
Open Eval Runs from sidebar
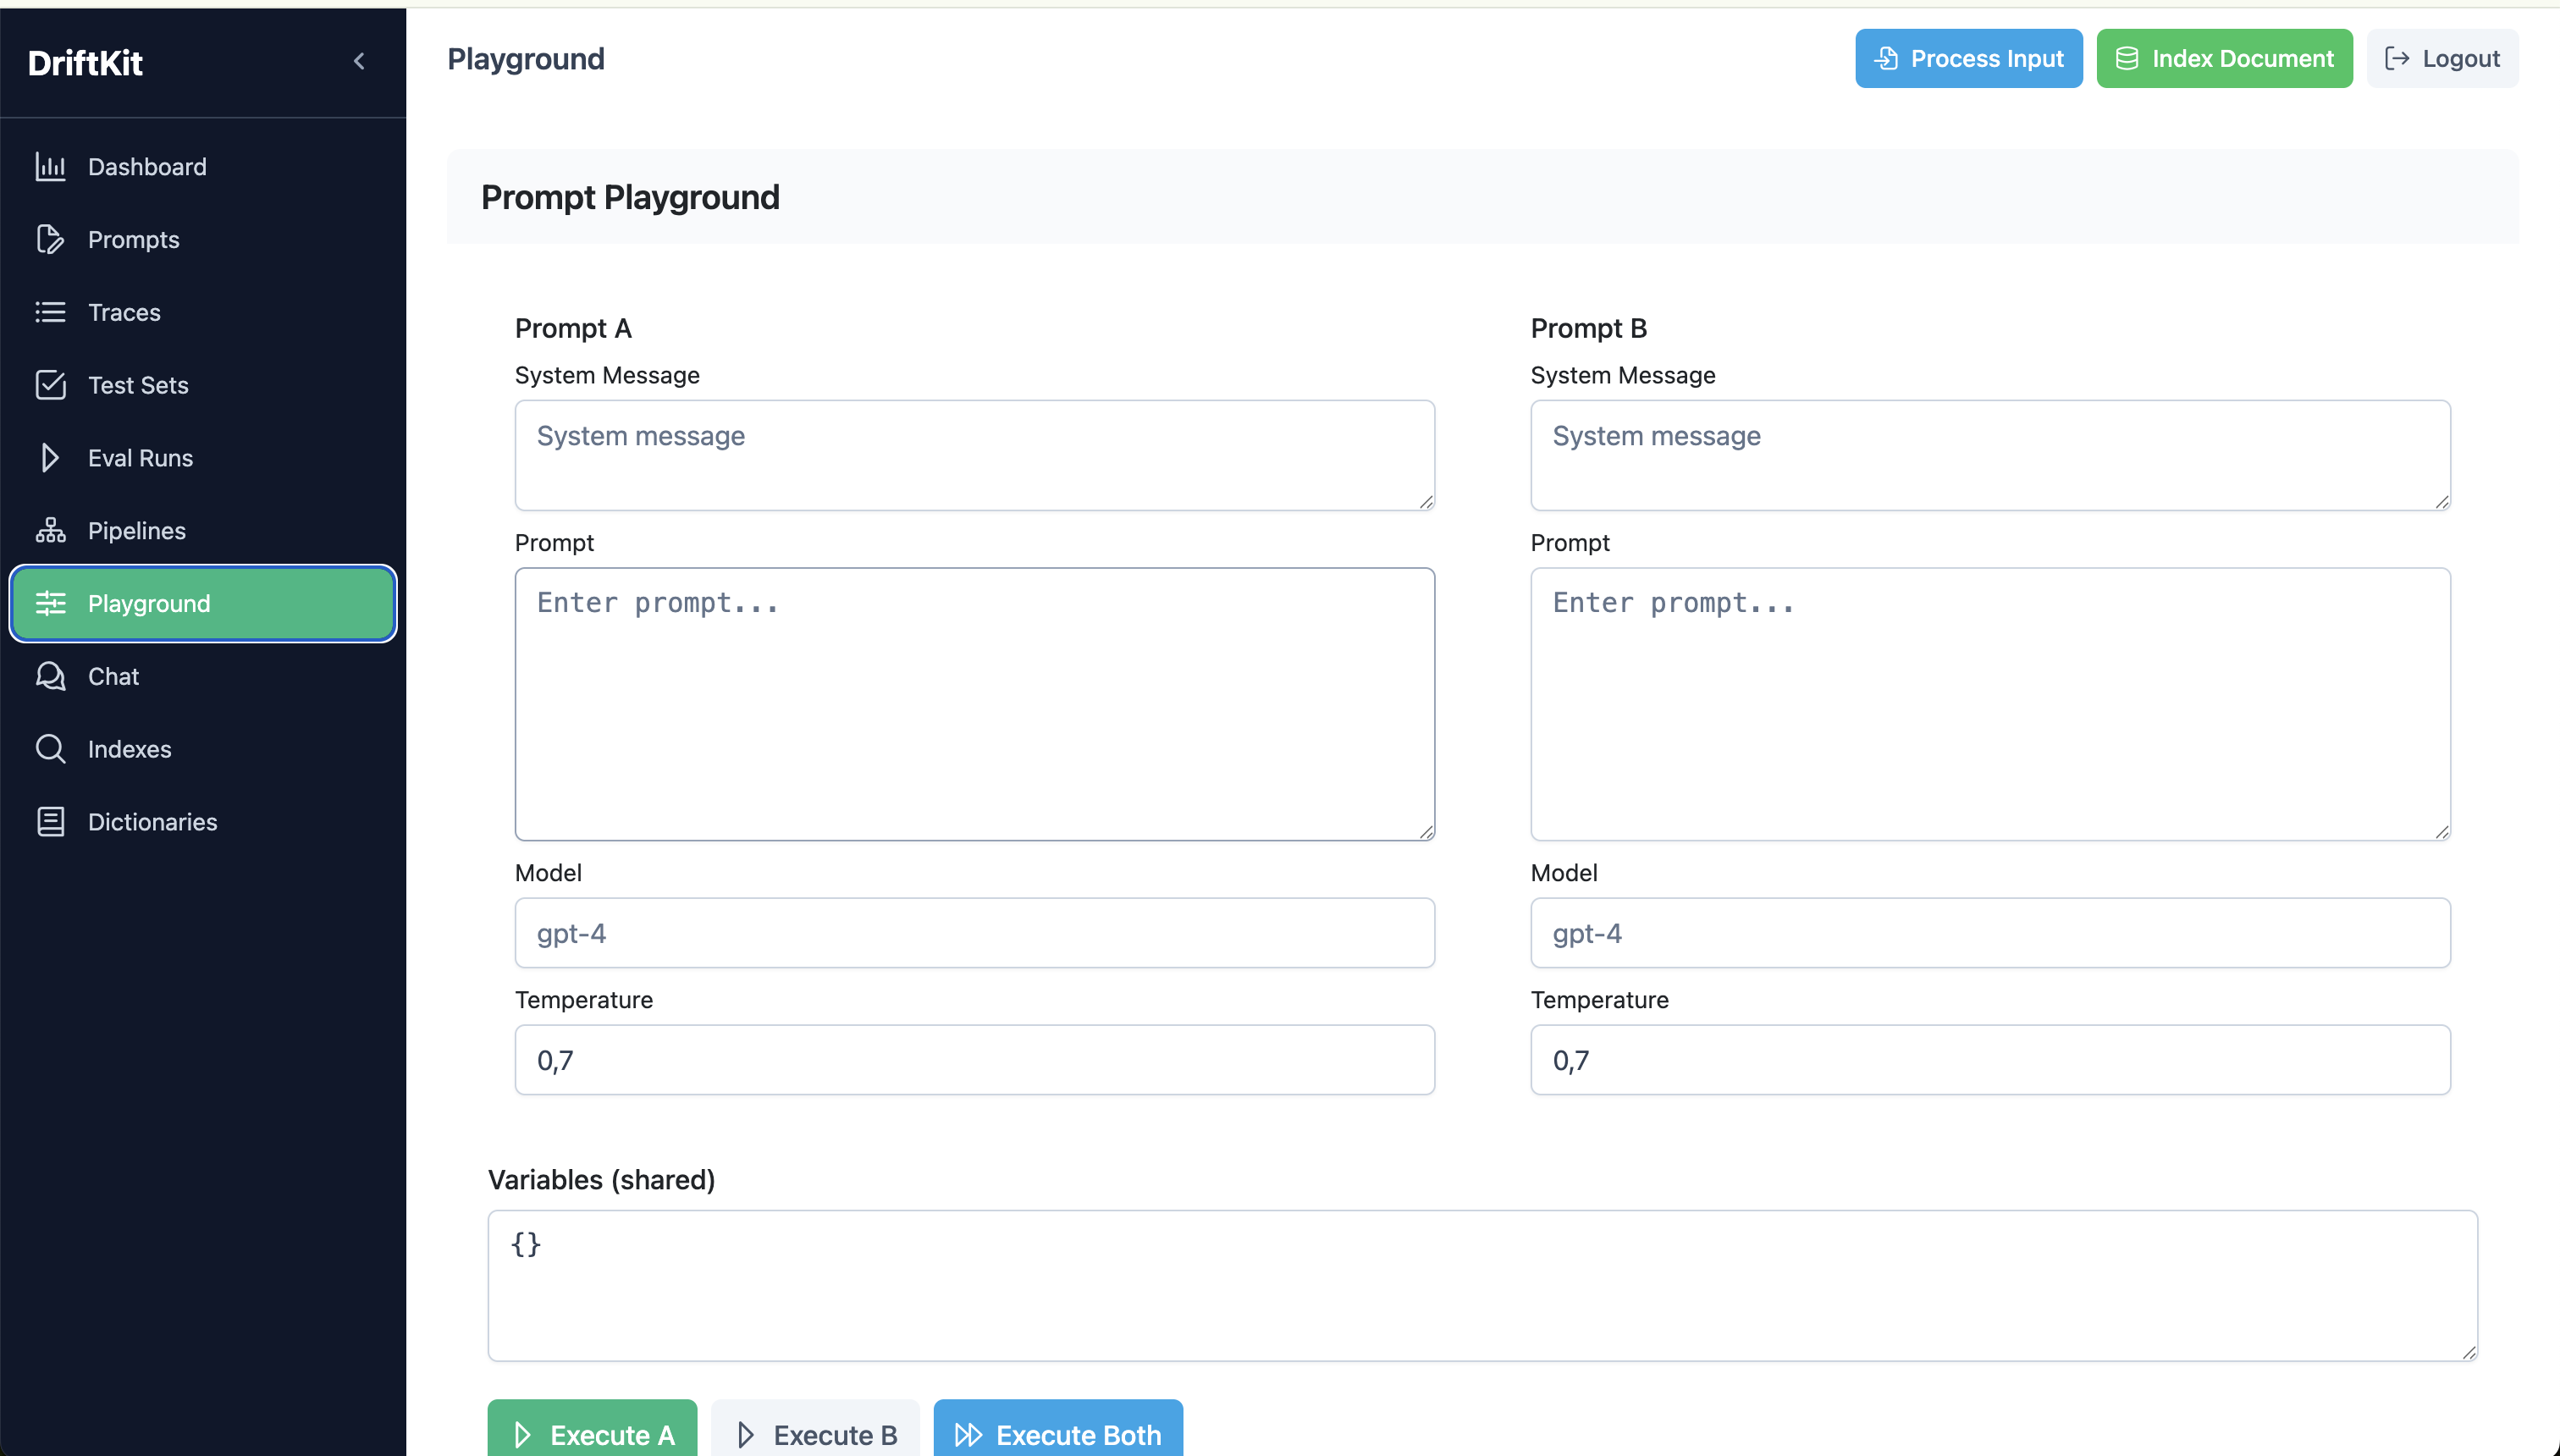tap(203, 458)
